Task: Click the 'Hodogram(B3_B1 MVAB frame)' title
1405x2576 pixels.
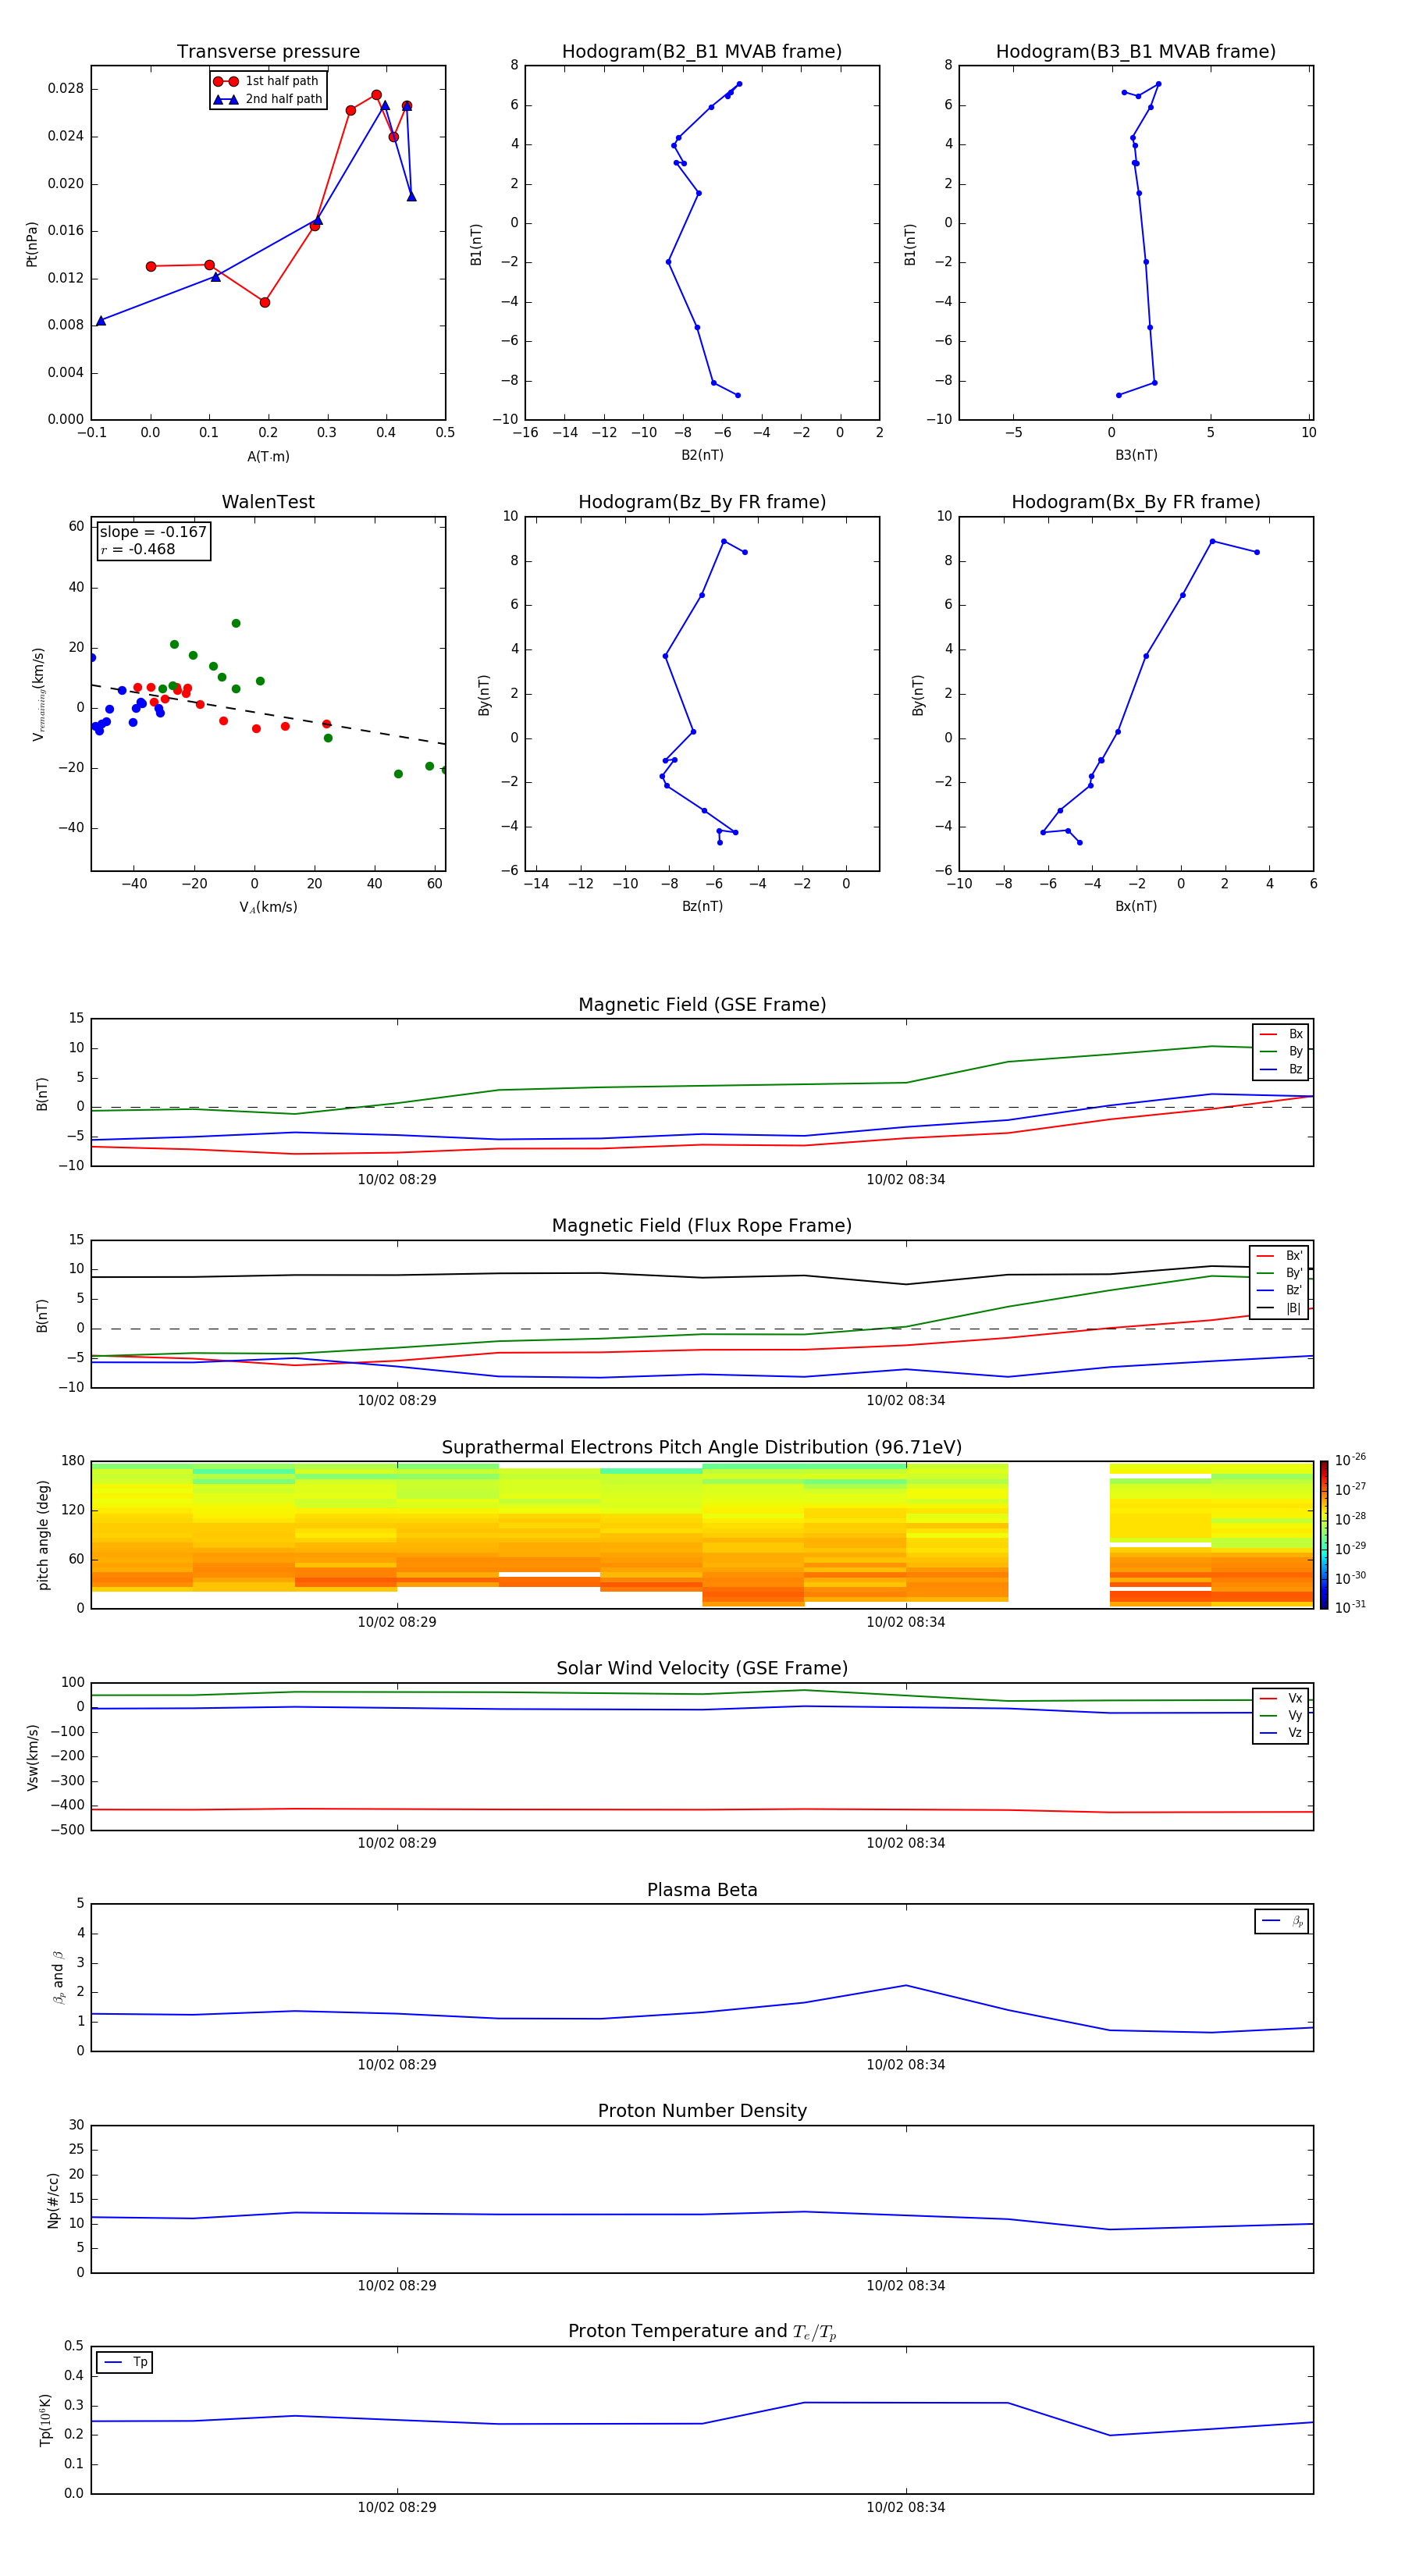Action: (1136, 52)
